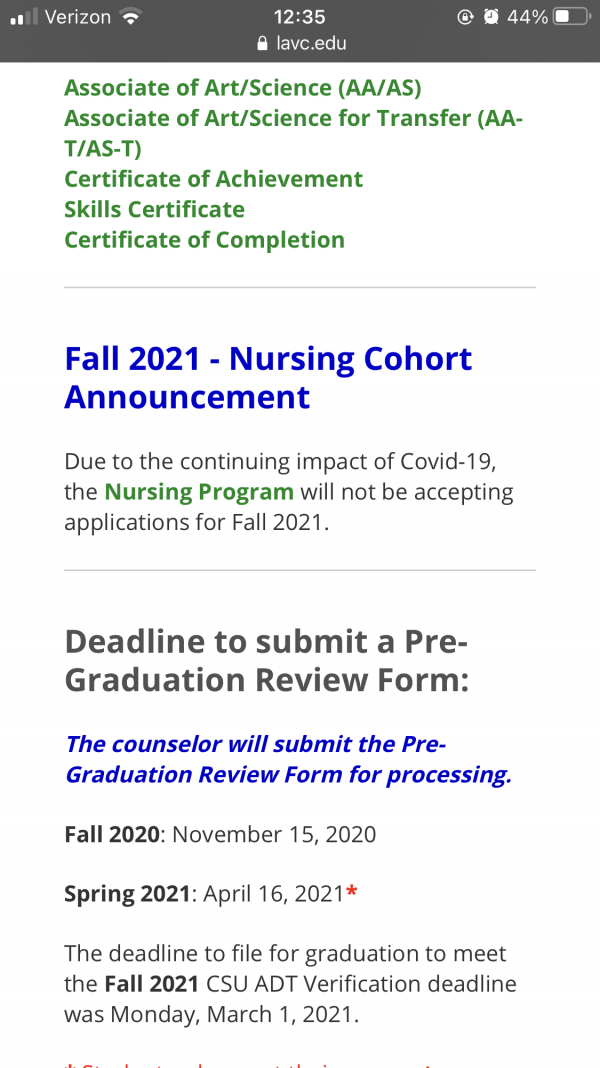The image size is (600, 1068).
Task: Open the Associate of Art/Science (AA/AS) link
Action: point(242,88)
